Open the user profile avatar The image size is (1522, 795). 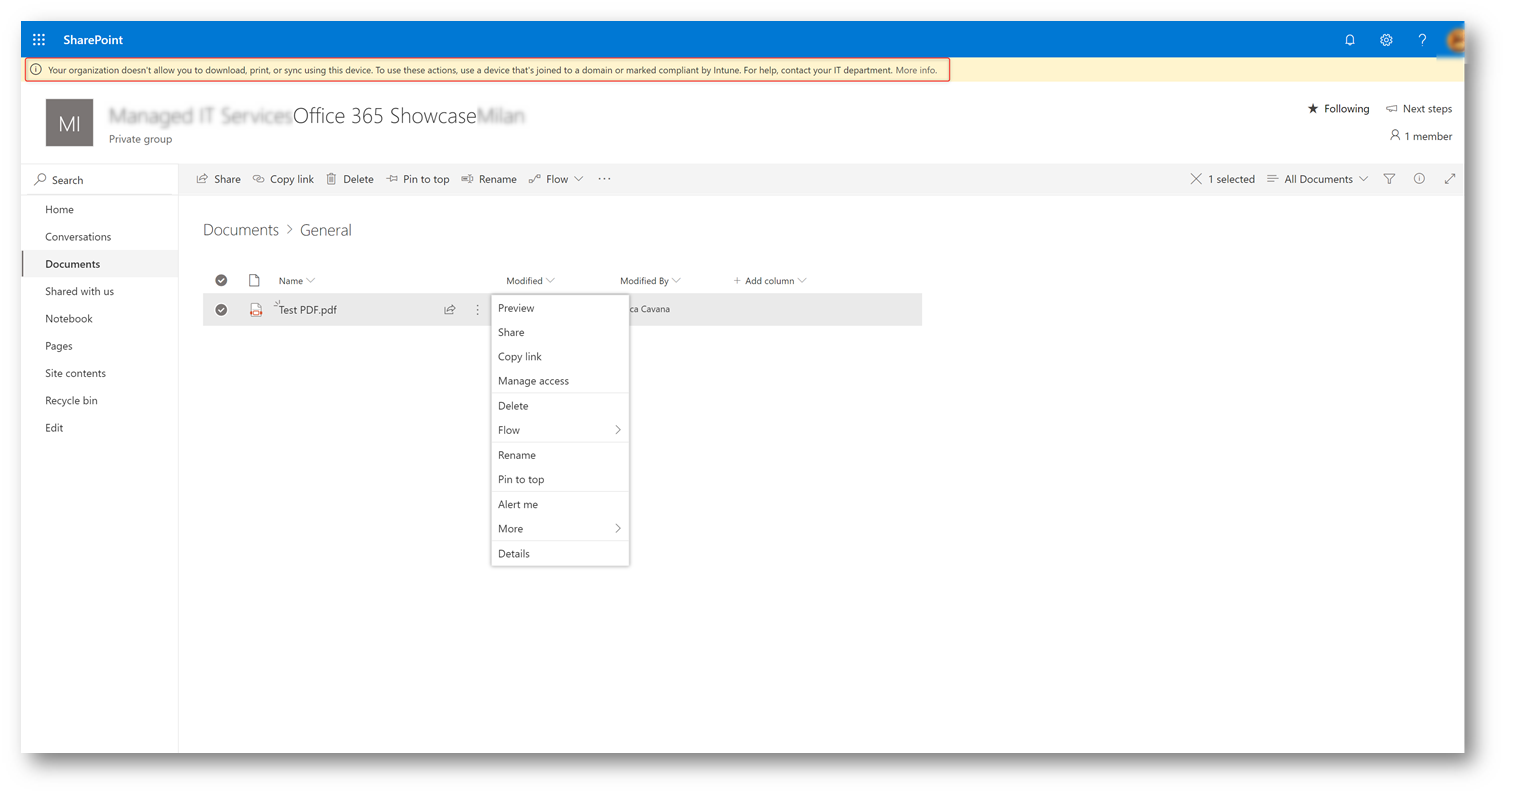1455,40
